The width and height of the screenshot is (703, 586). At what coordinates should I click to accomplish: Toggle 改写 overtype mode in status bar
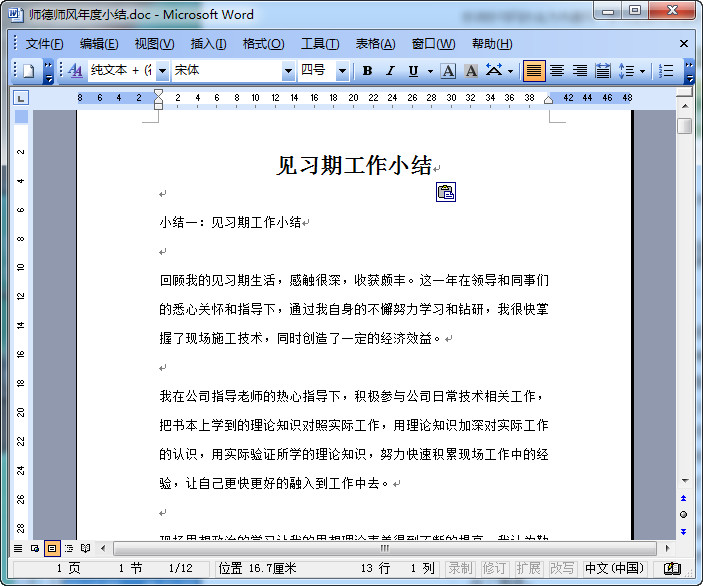[562, 569]
